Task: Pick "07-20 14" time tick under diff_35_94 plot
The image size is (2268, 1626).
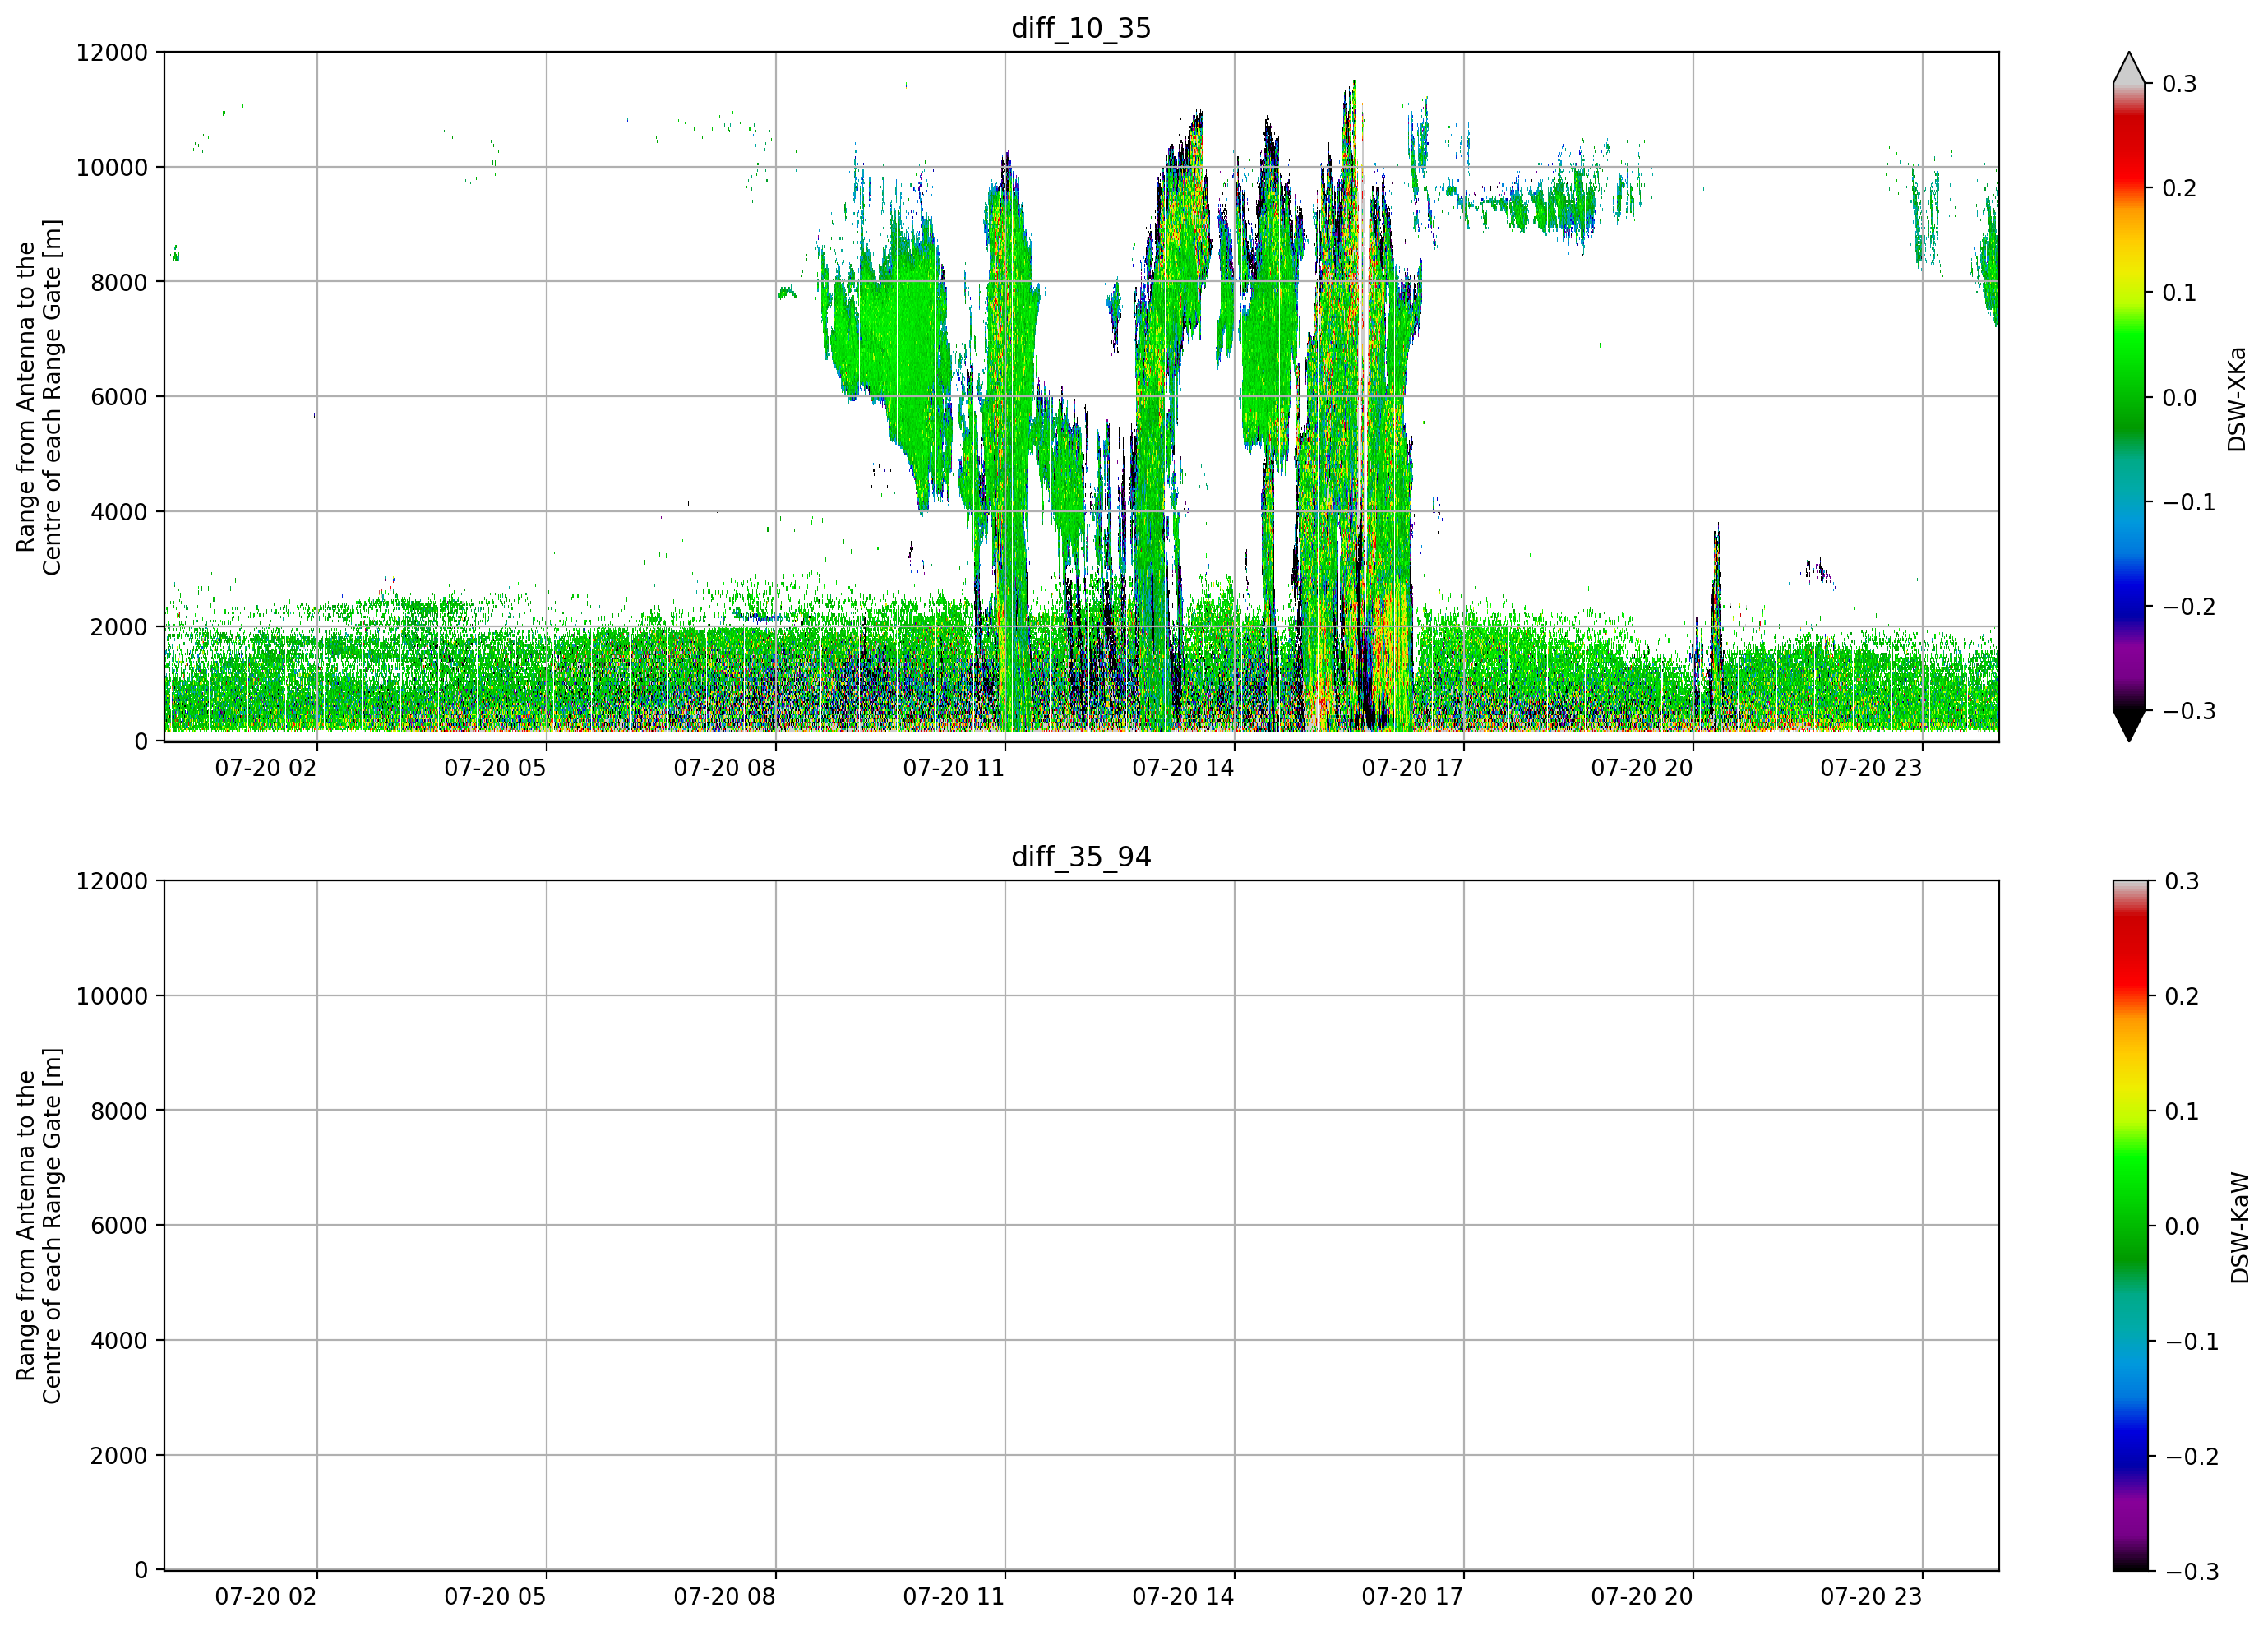Action: (1183, 1597)
